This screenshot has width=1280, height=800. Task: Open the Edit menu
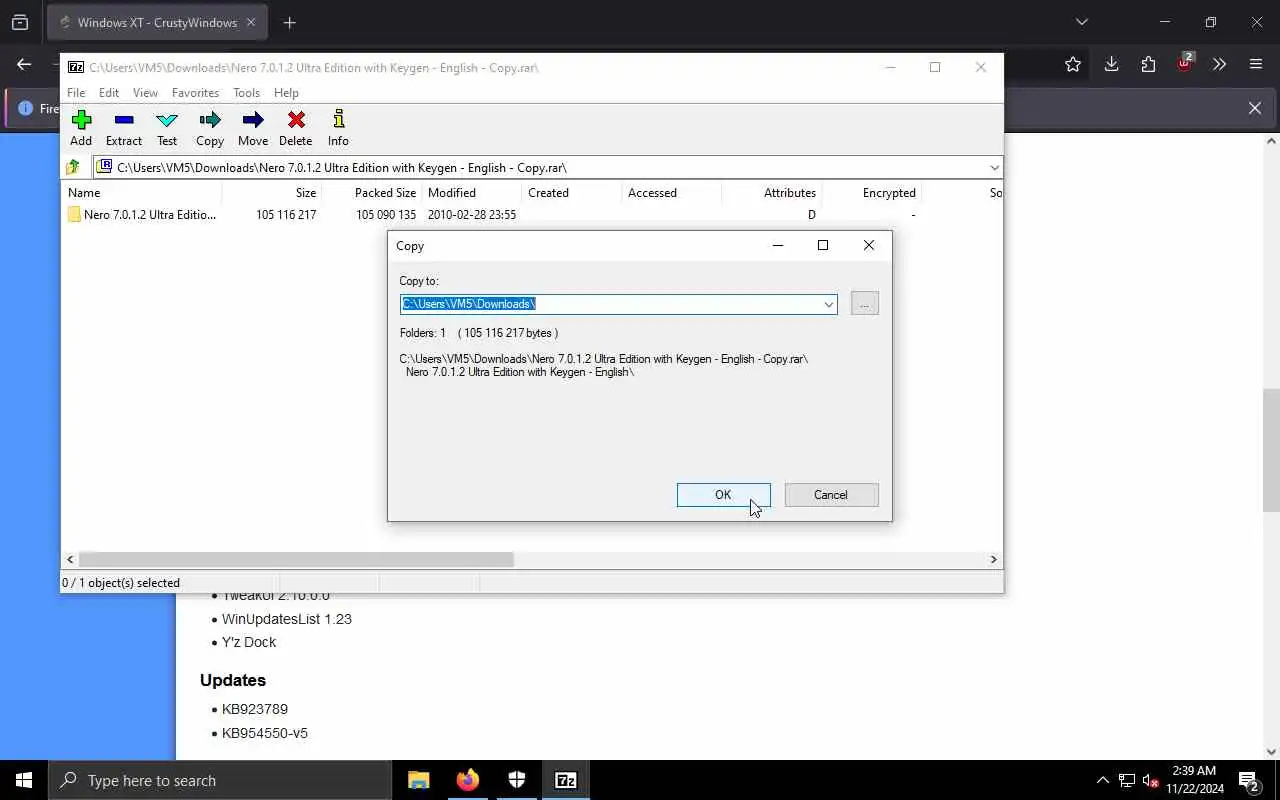109,93
